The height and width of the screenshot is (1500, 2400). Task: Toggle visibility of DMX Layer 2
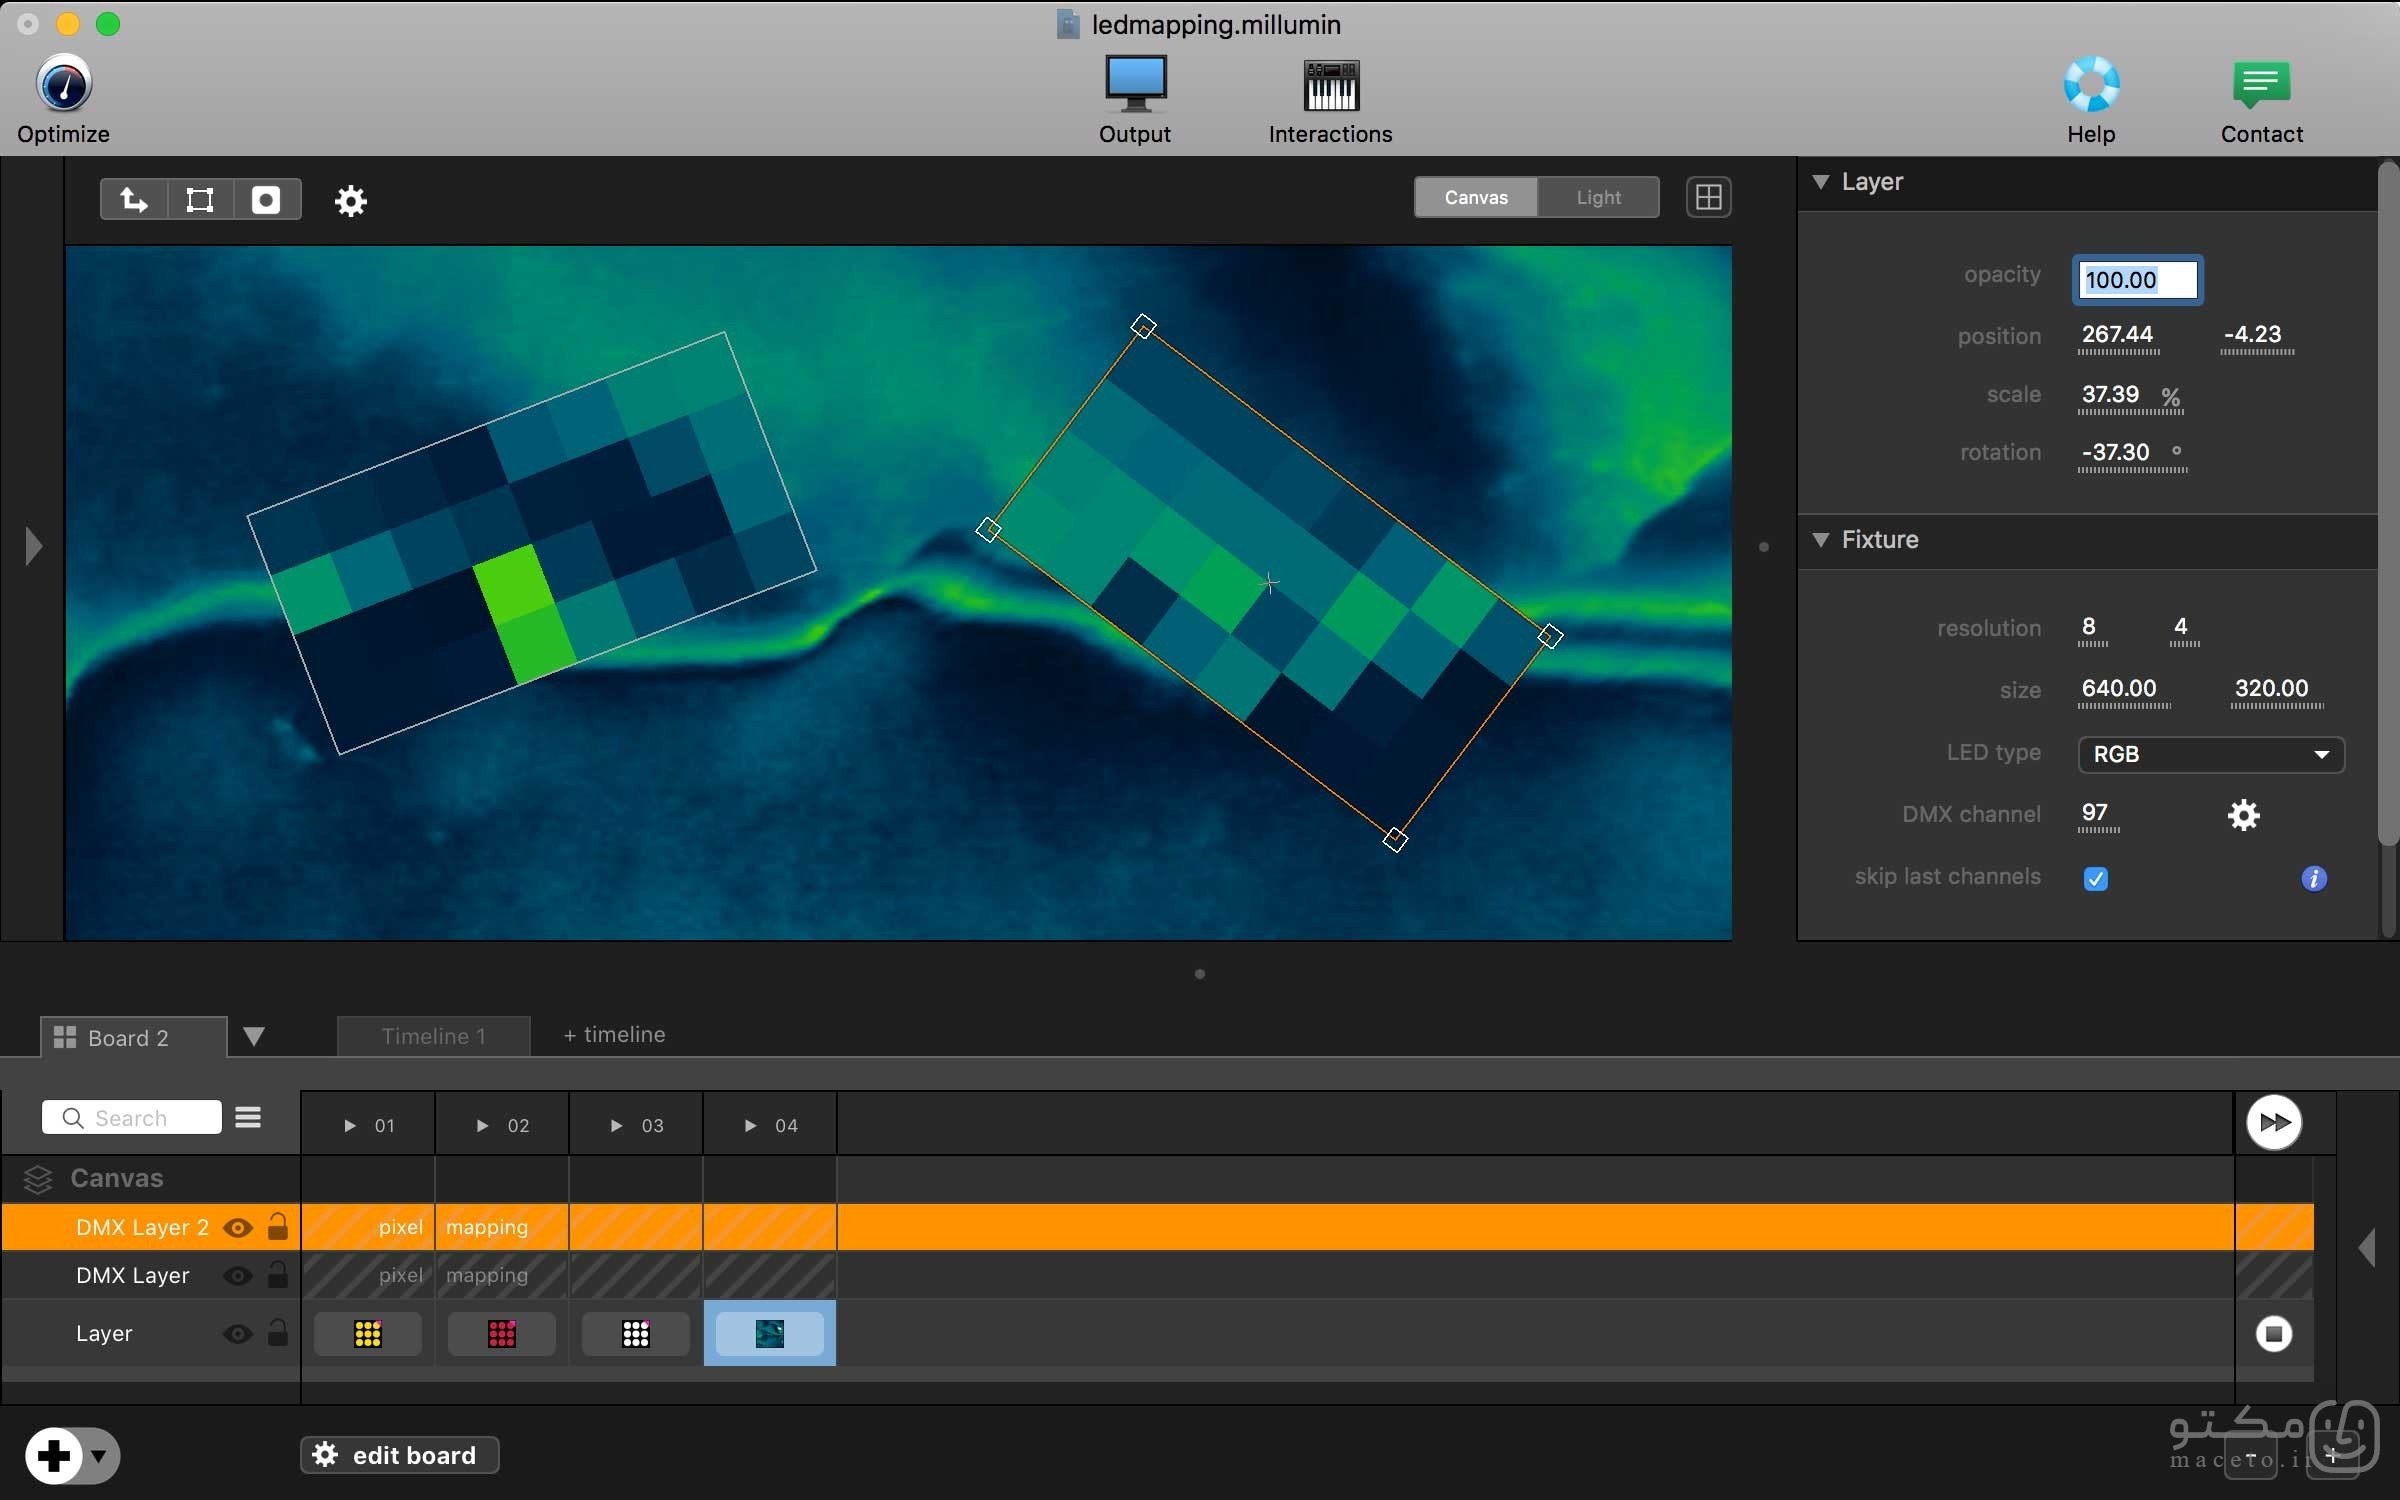[x=238, y=1228]
